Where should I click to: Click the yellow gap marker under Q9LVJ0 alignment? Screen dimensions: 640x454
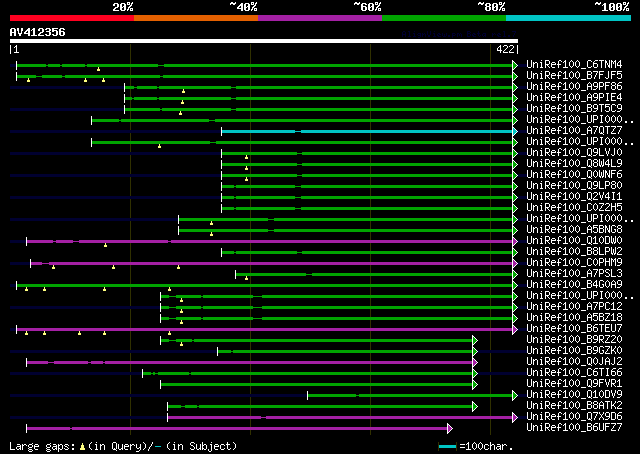point(246,158)
